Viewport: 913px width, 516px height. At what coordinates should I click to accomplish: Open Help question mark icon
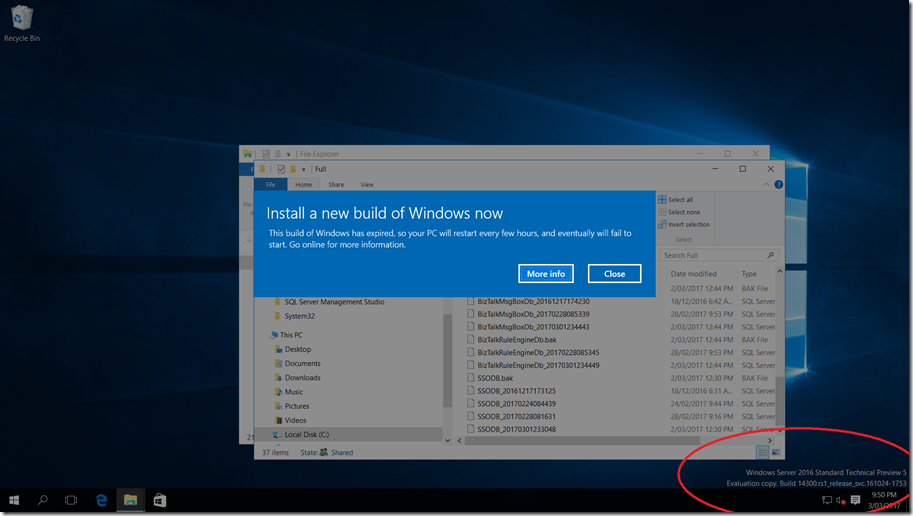click(x=778, y=185)
